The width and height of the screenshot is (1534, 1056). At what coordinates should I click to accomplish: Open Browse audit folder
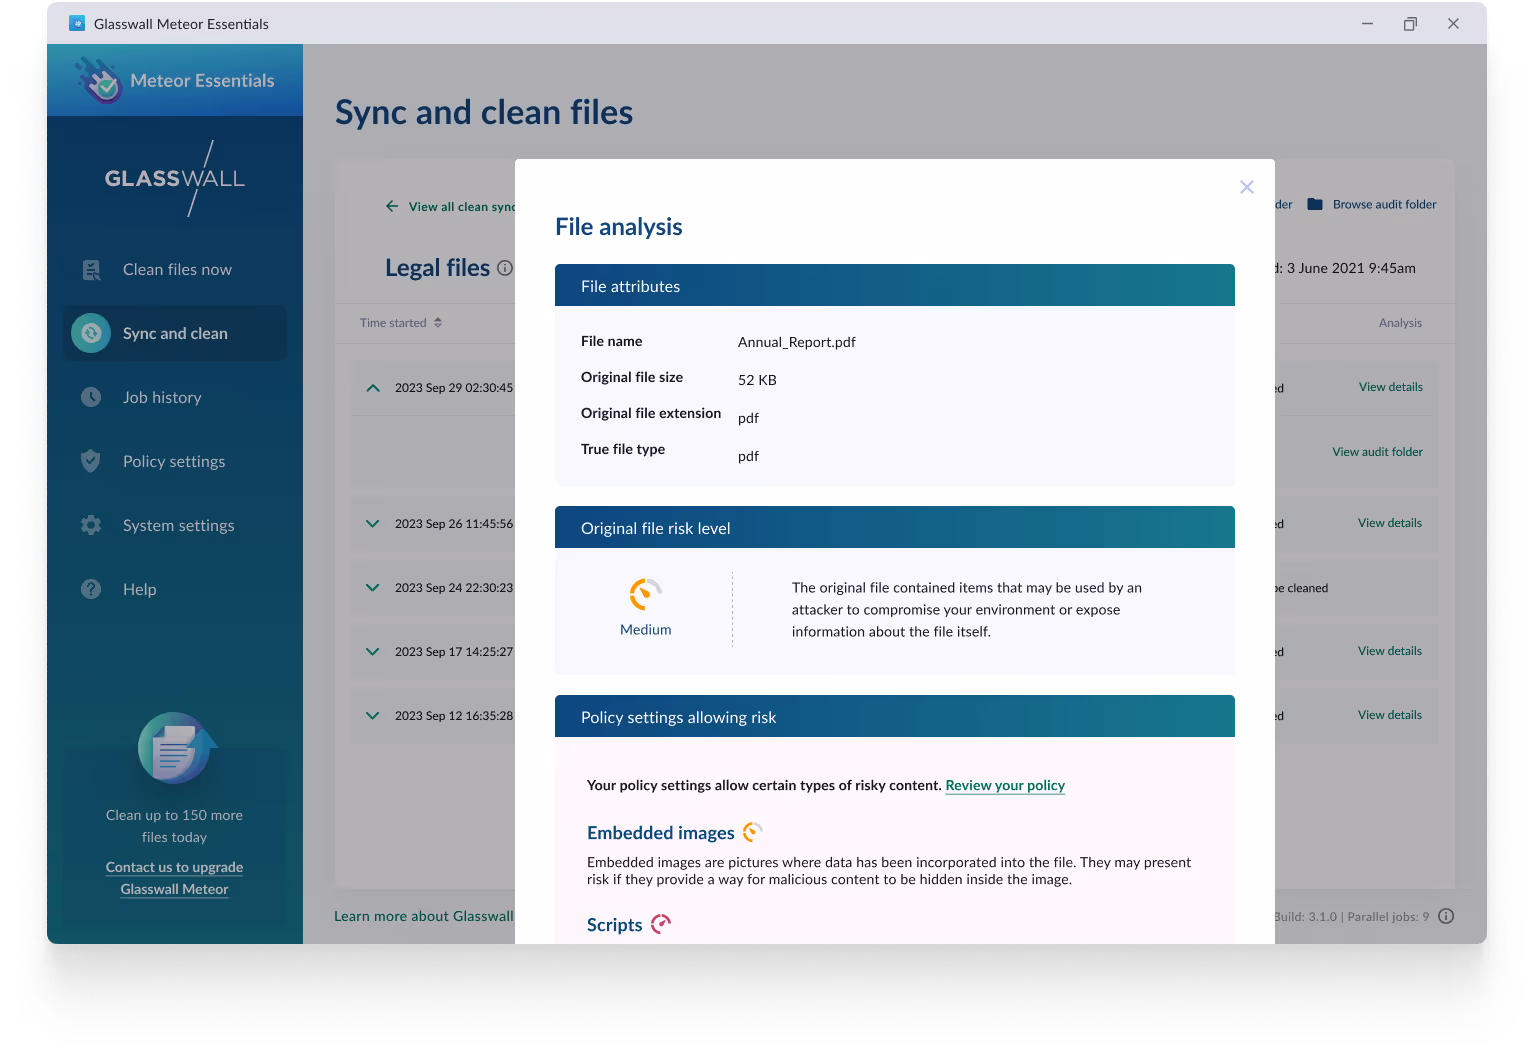point(1384,204)
